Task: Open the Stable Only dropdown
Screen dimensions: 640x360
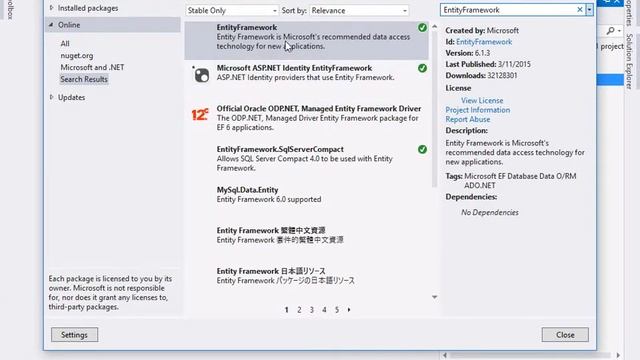Action: point(232,11)
